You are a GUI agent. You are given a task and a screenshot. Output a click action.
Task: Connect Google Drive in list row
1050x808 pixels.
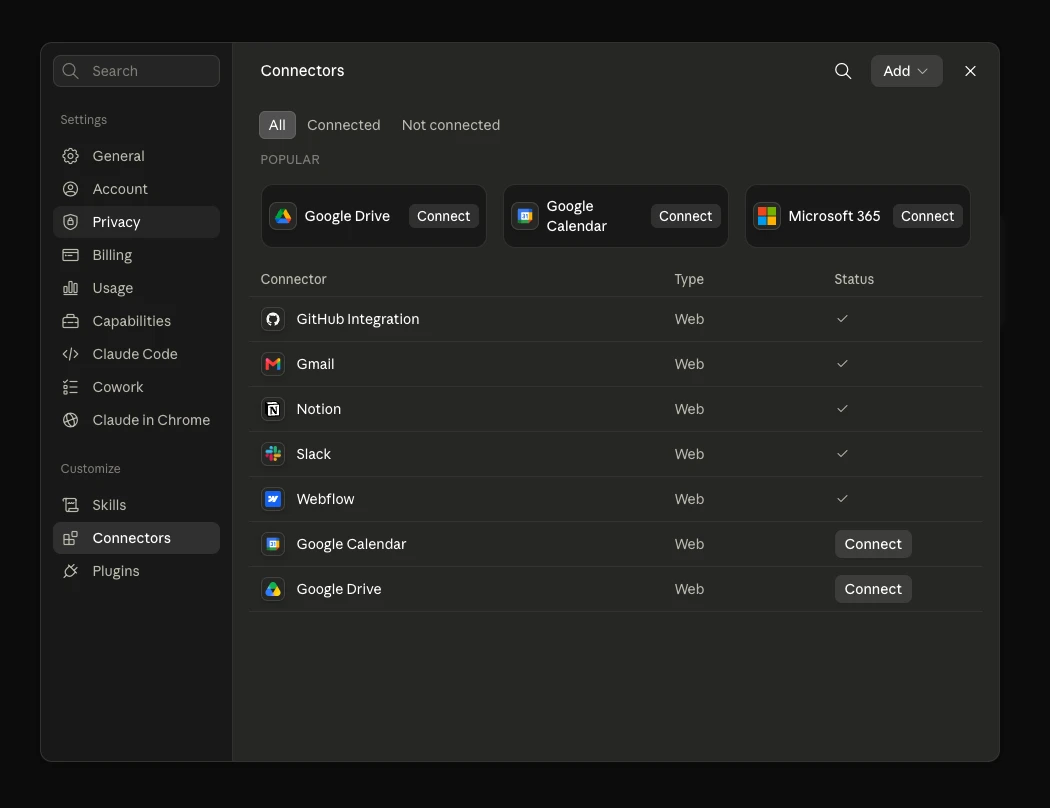(873, 589)
